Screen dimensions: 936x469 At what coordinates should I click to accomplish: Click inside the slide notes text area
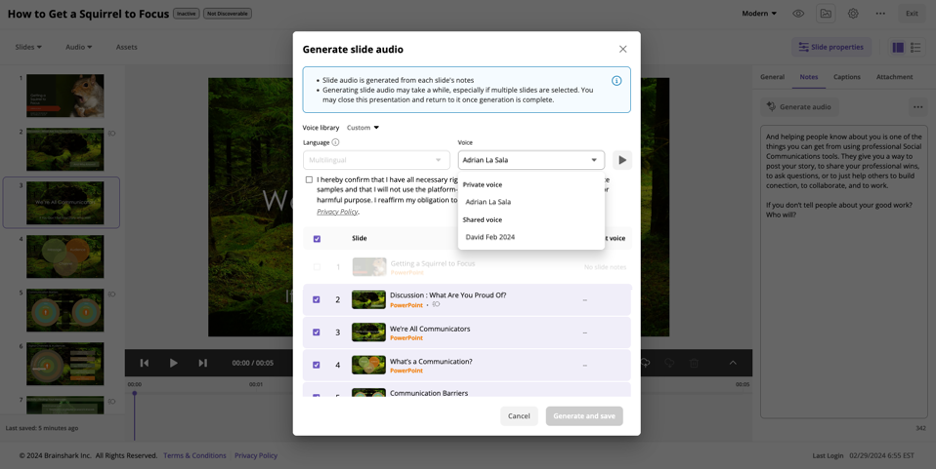pyautogui.click(x=843, y=271)
